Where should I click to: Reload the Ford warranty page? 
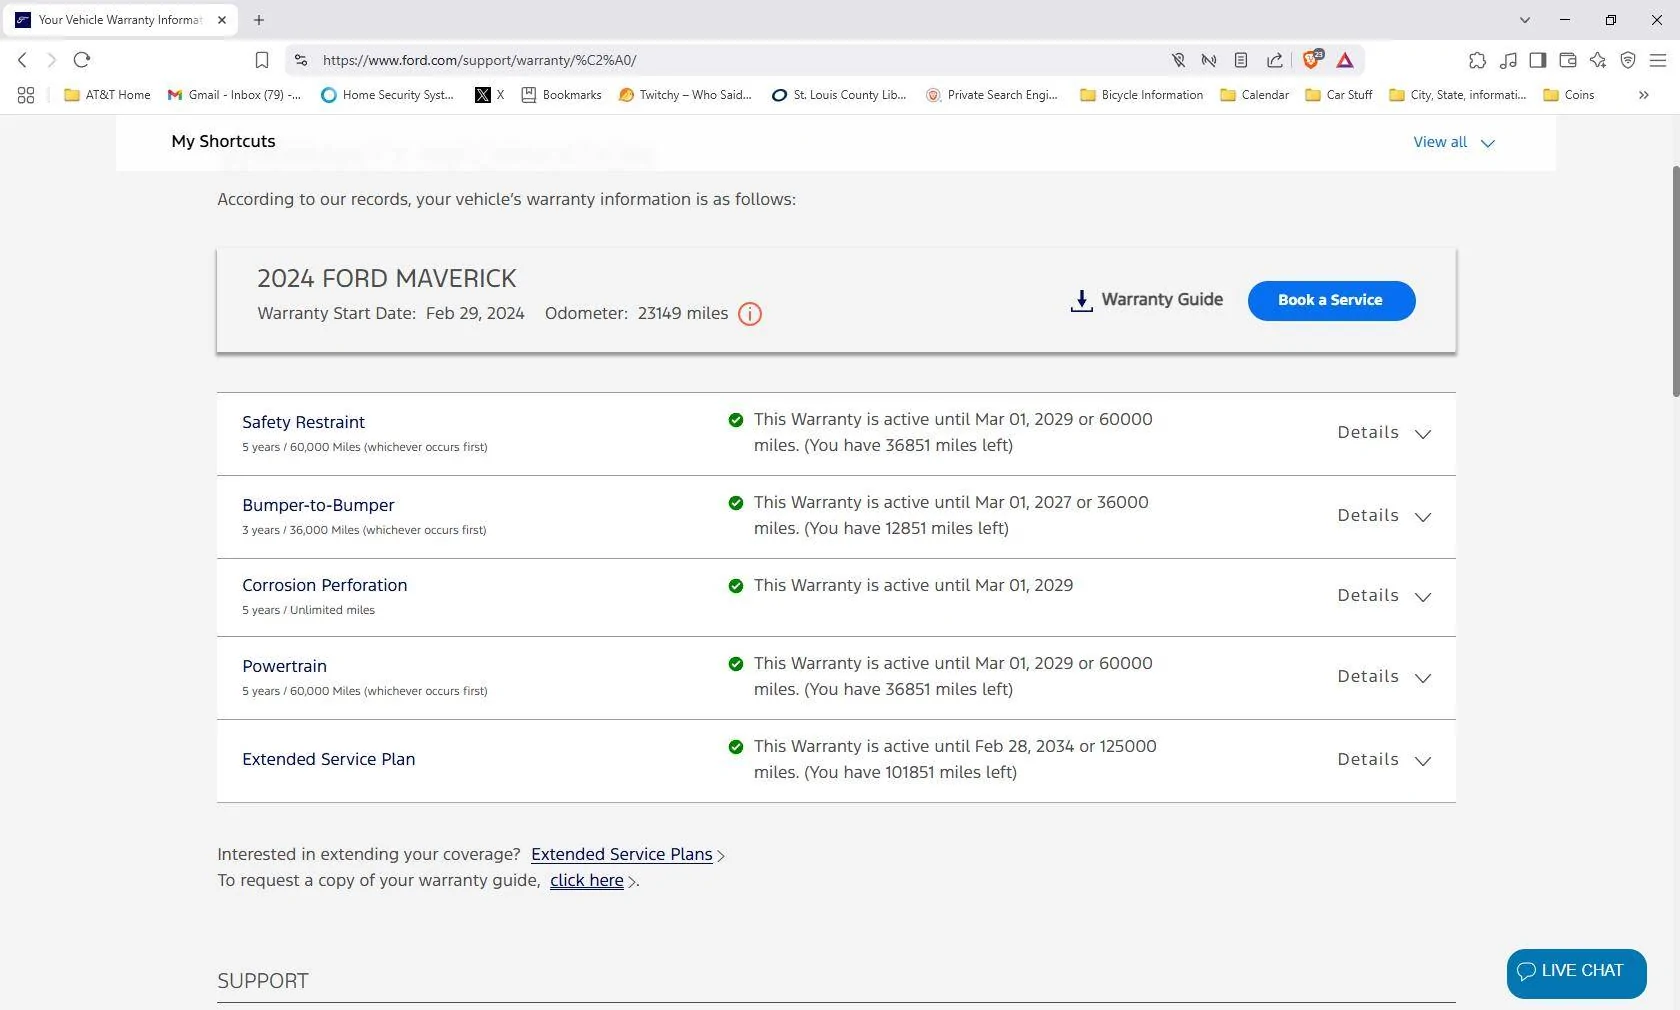[x=82, y=60]
